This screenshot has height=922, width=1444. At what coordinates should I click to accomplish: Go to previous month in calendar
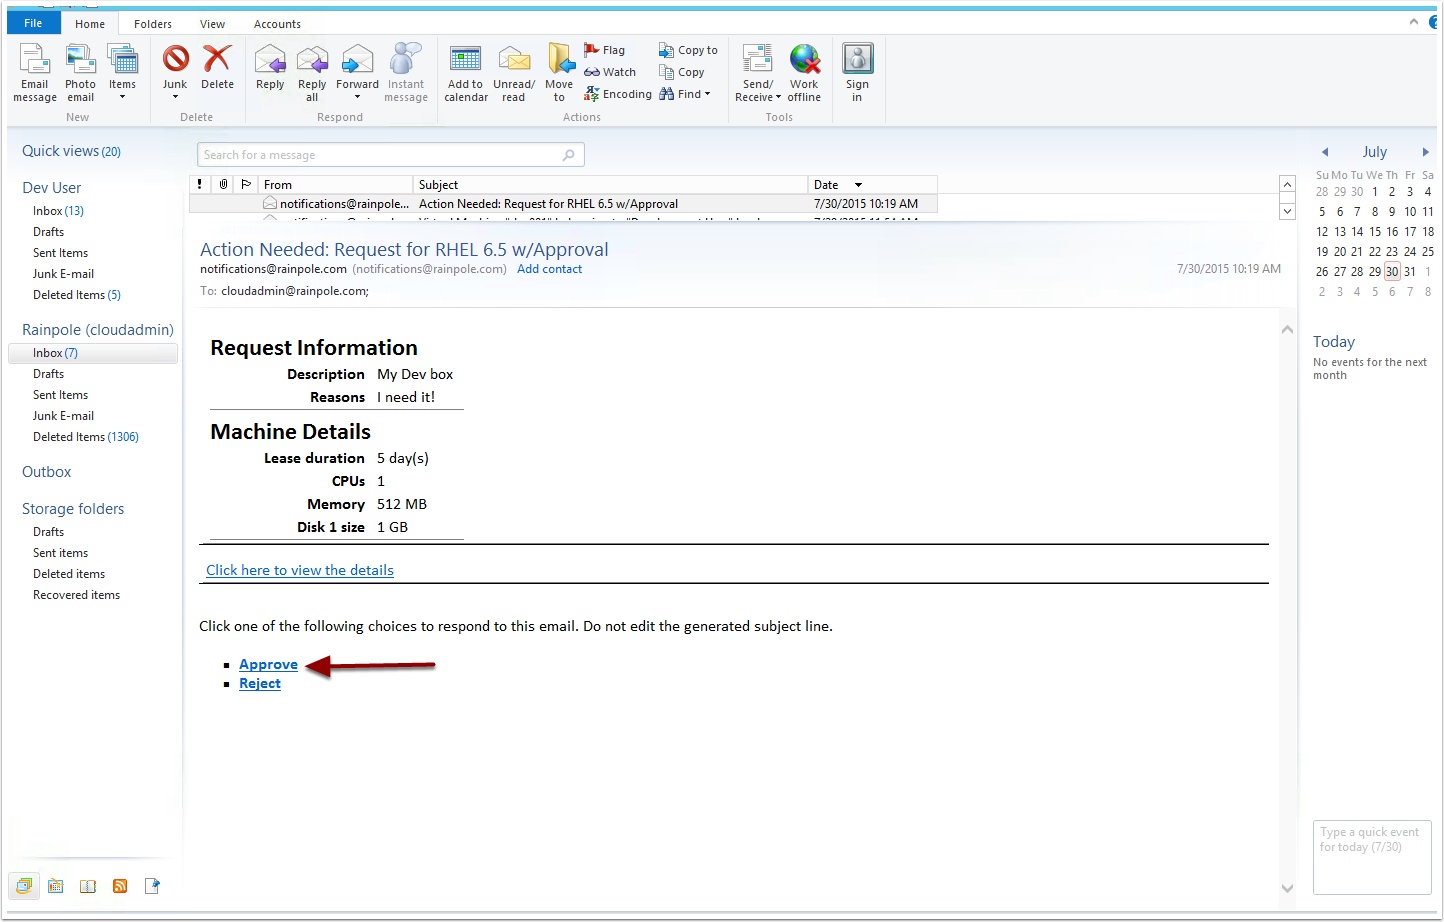(x=1325, y=152)
